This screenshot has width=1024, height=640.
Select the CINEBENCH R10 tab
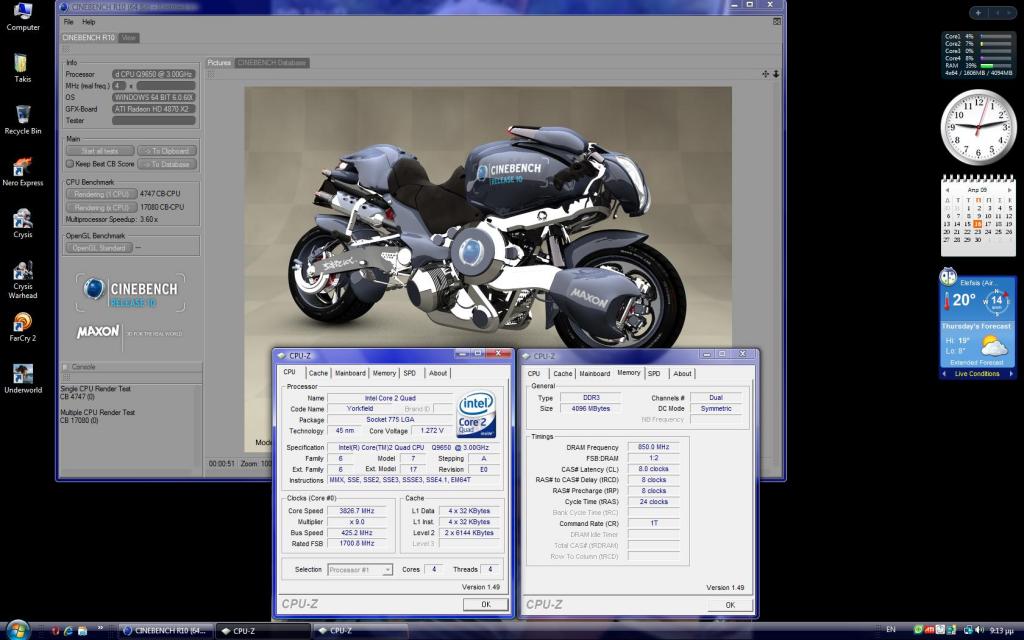click(x=89, y=38)
